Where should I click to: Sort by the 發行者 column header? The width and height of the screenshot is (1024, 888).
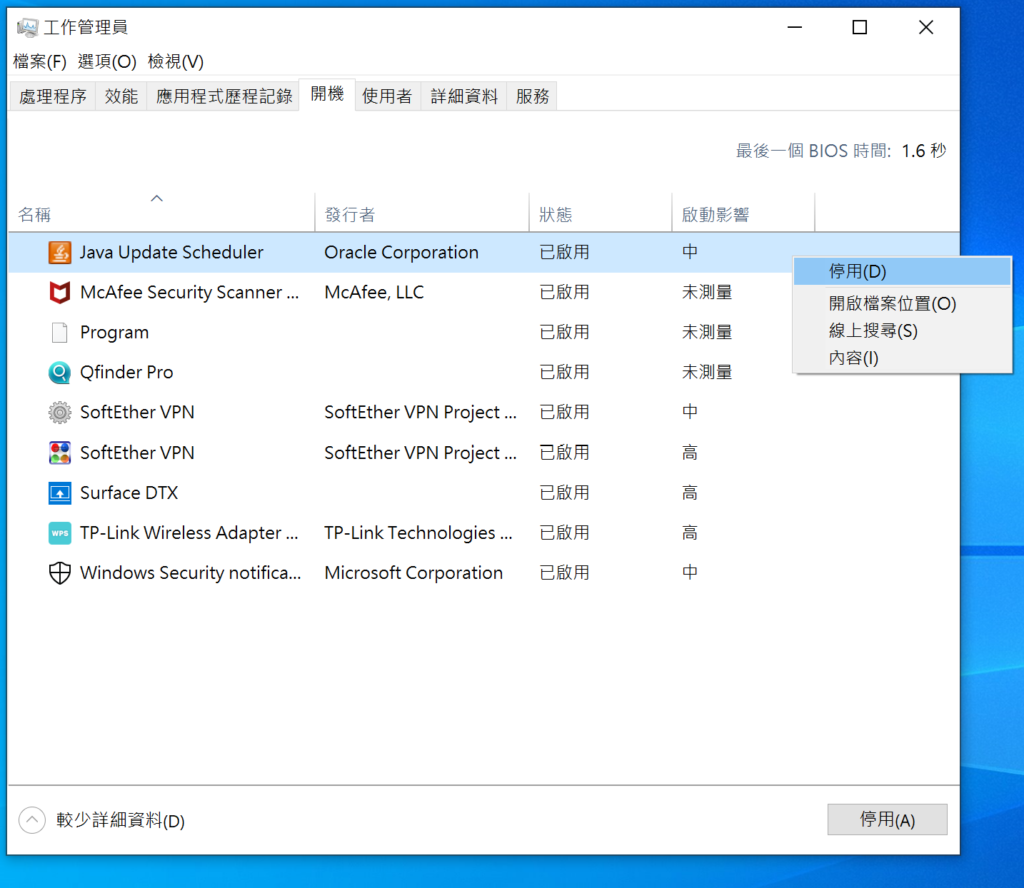[421, 212]
